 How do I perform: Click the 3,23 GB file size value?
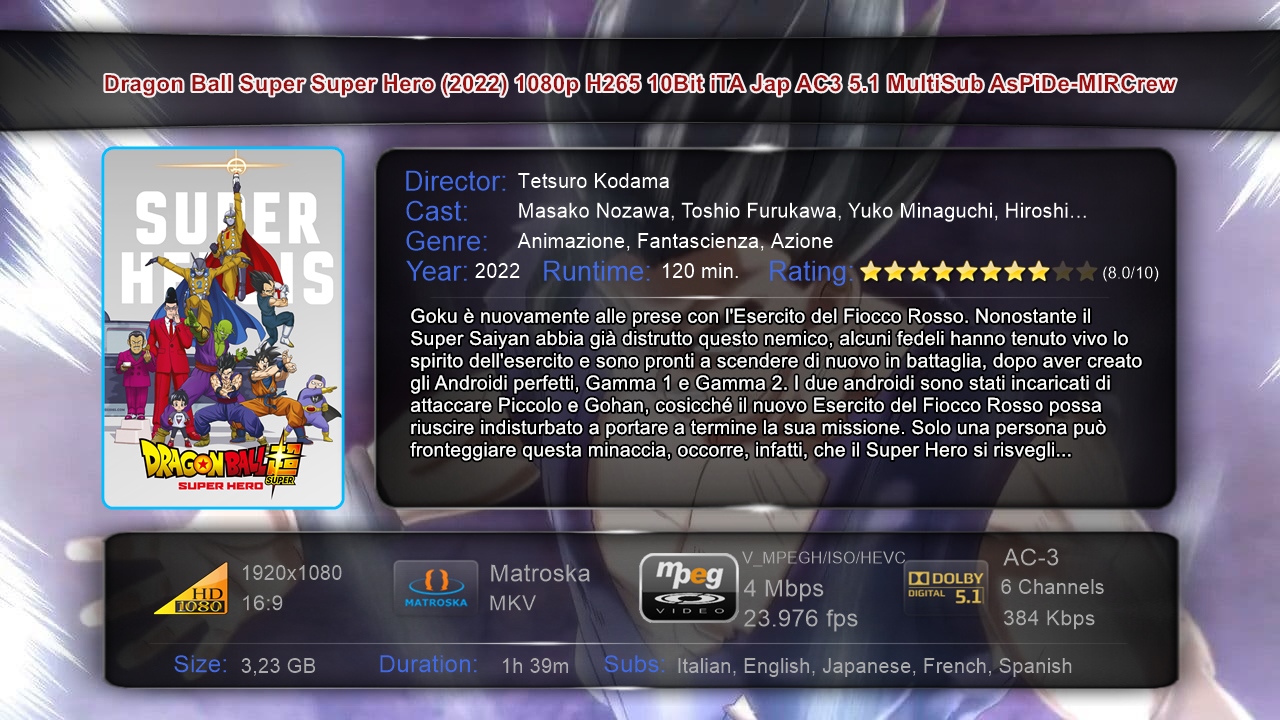(279, 666)
